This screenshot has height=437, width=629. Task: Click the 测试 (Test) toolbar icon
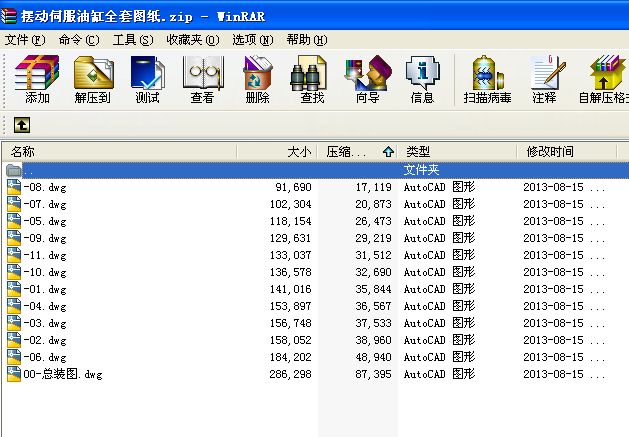[x=148, y=79]
